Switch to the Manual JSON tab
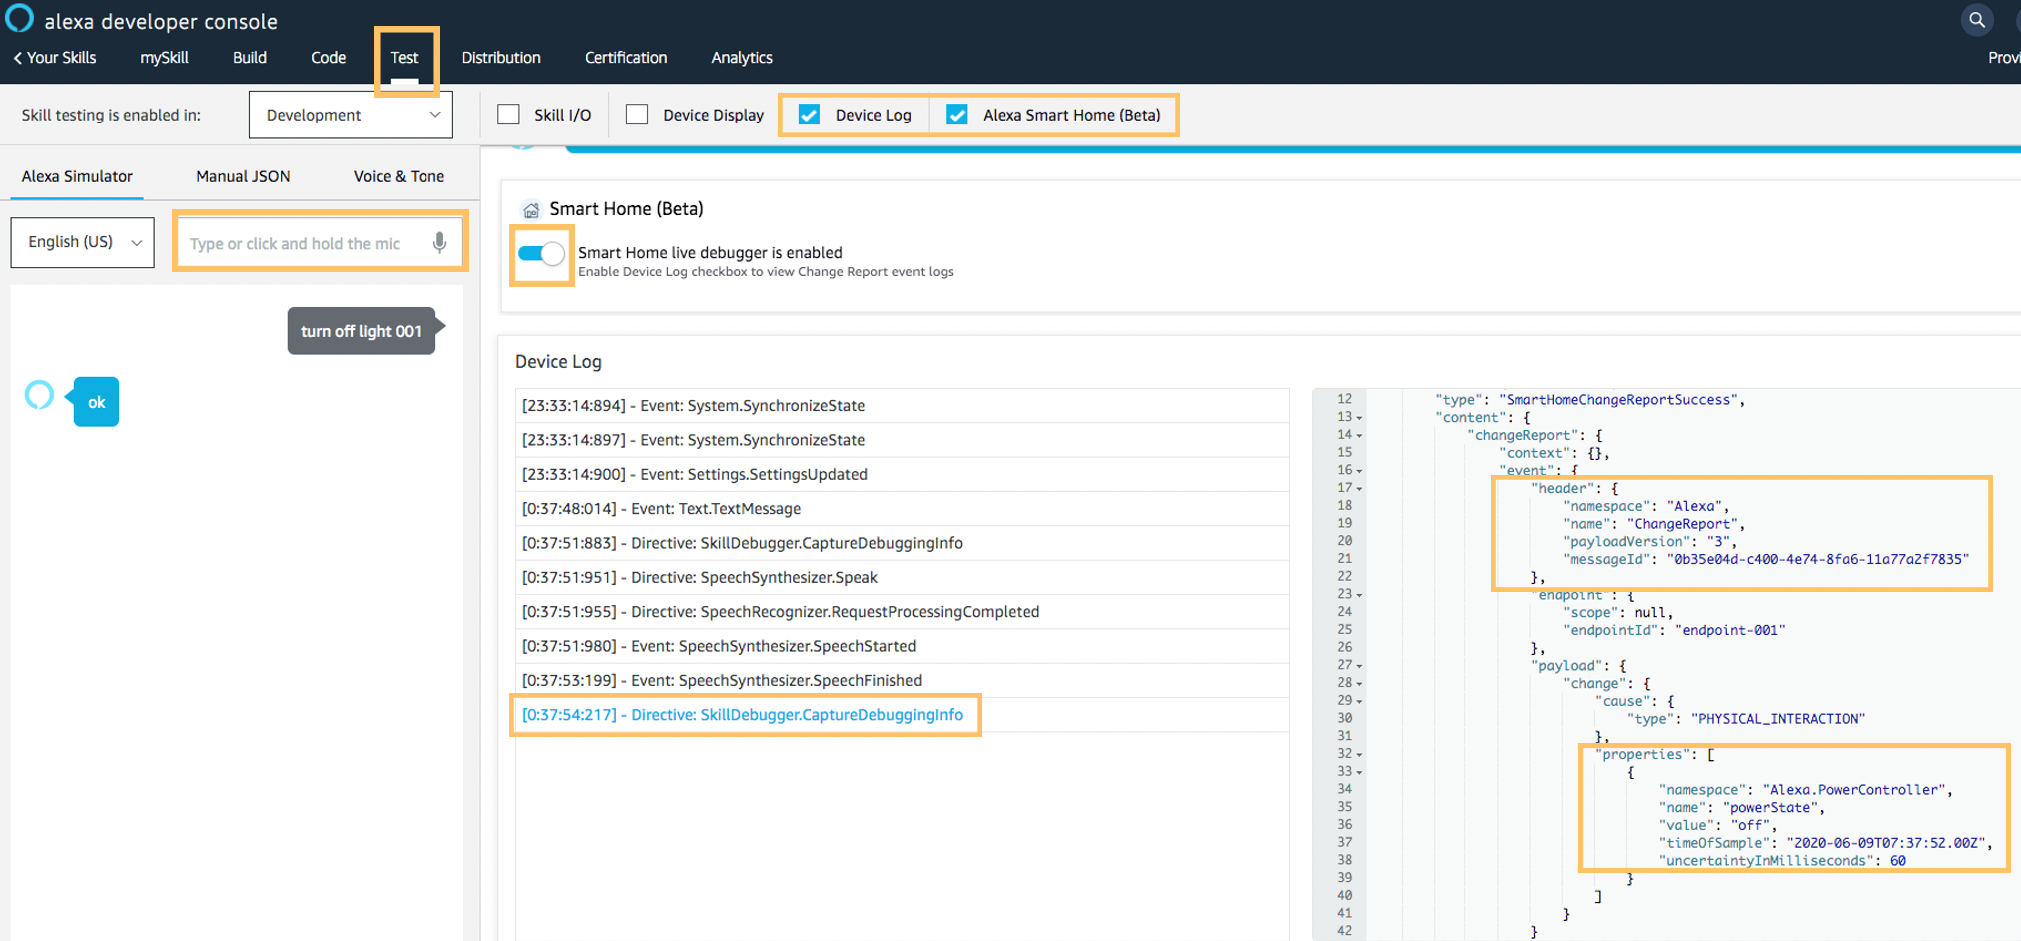The width and height of the screenshot is (2021, 941). point(243,176)
